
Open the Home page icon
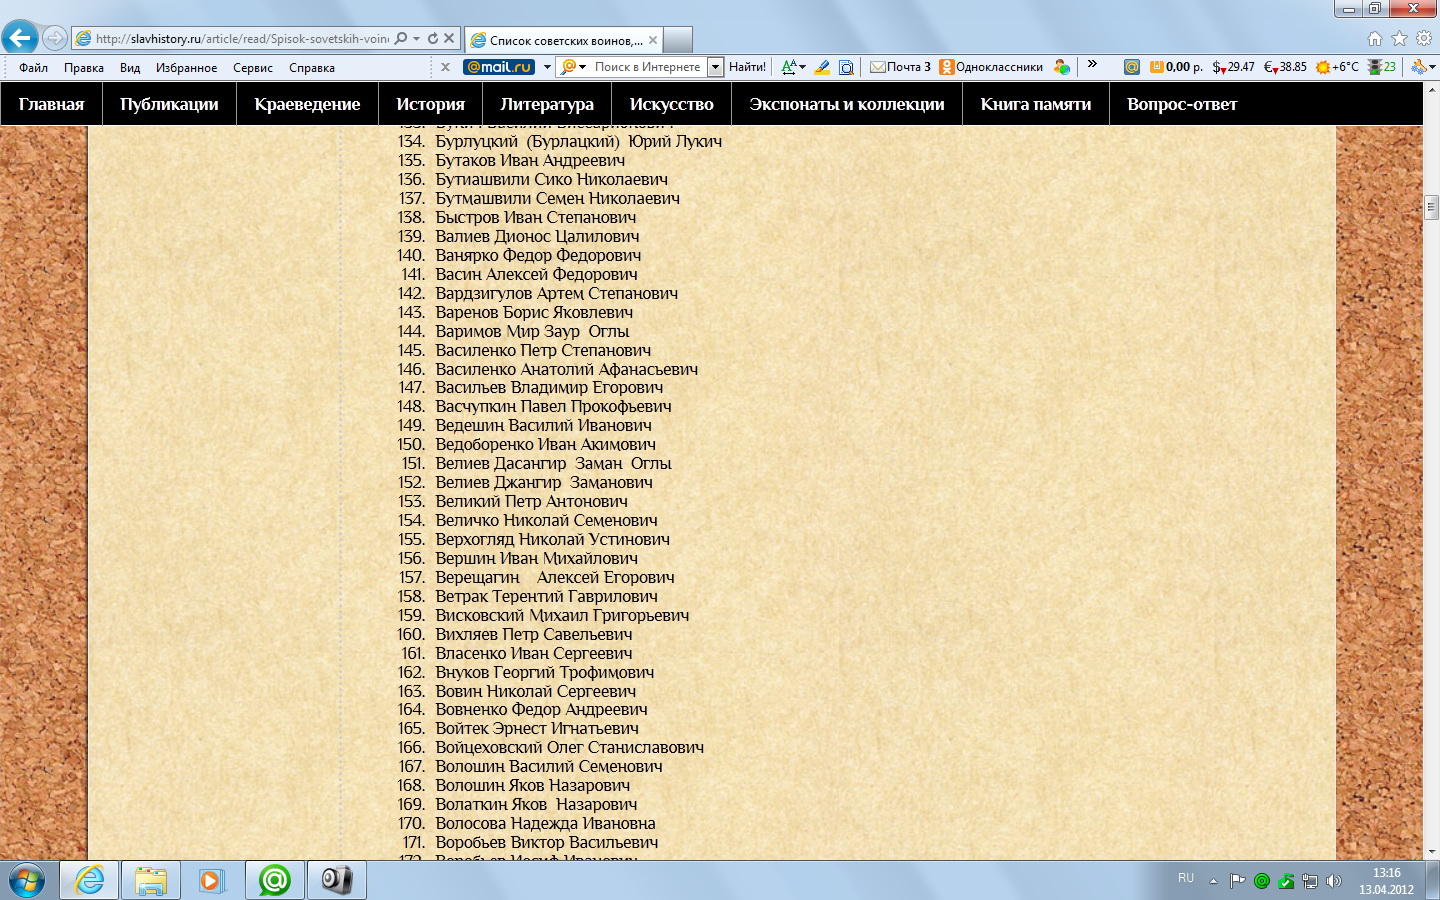(1375, 38)
